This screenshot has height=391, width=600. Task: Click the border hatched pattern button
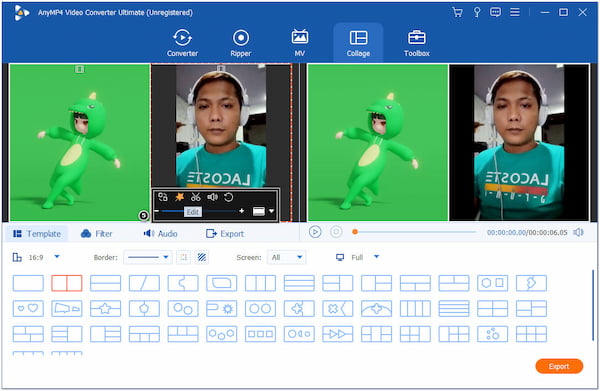[x=202, y=257]
